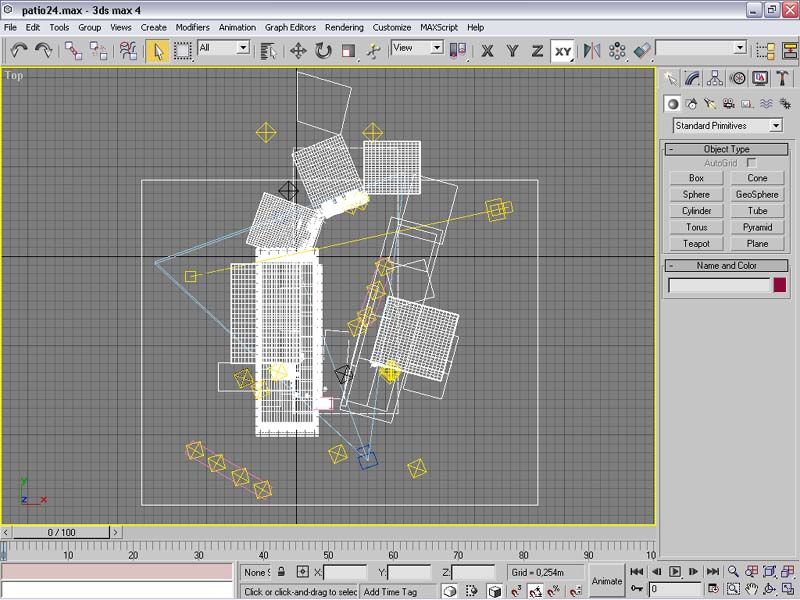Viewport: 800px width, 600px height.
Task: Click the Mirror Selected Objects icon
Action: click(x=592, y=51)
